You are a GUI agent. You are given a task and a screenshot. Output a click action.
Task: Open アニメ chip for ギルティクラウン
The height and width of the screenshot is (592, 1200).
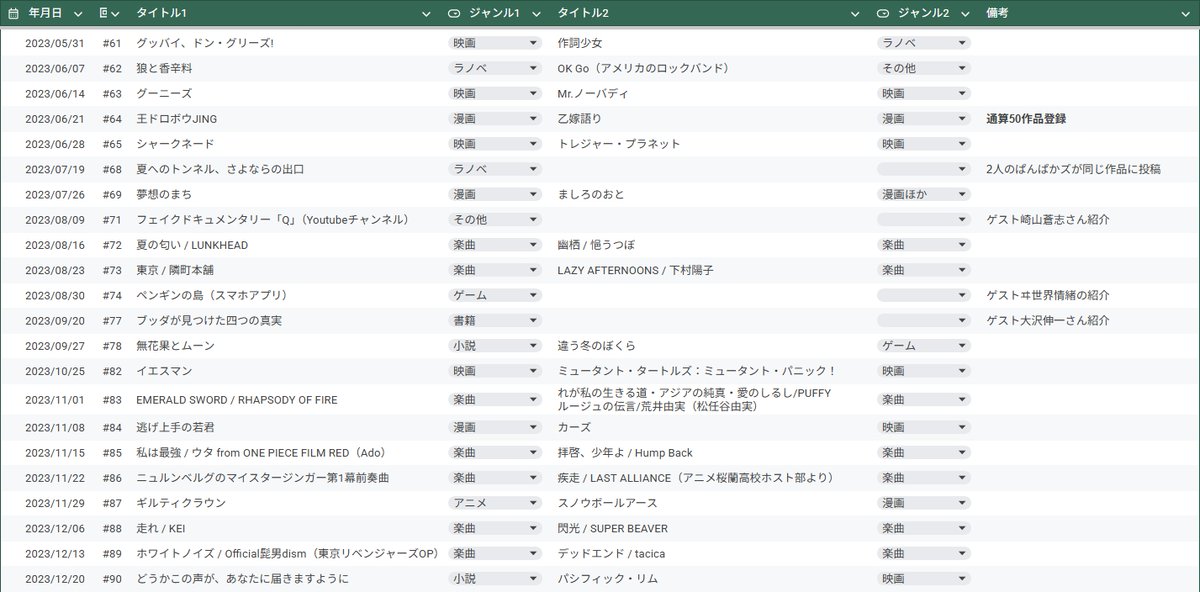pyautogui.click(x=494, y=503)
